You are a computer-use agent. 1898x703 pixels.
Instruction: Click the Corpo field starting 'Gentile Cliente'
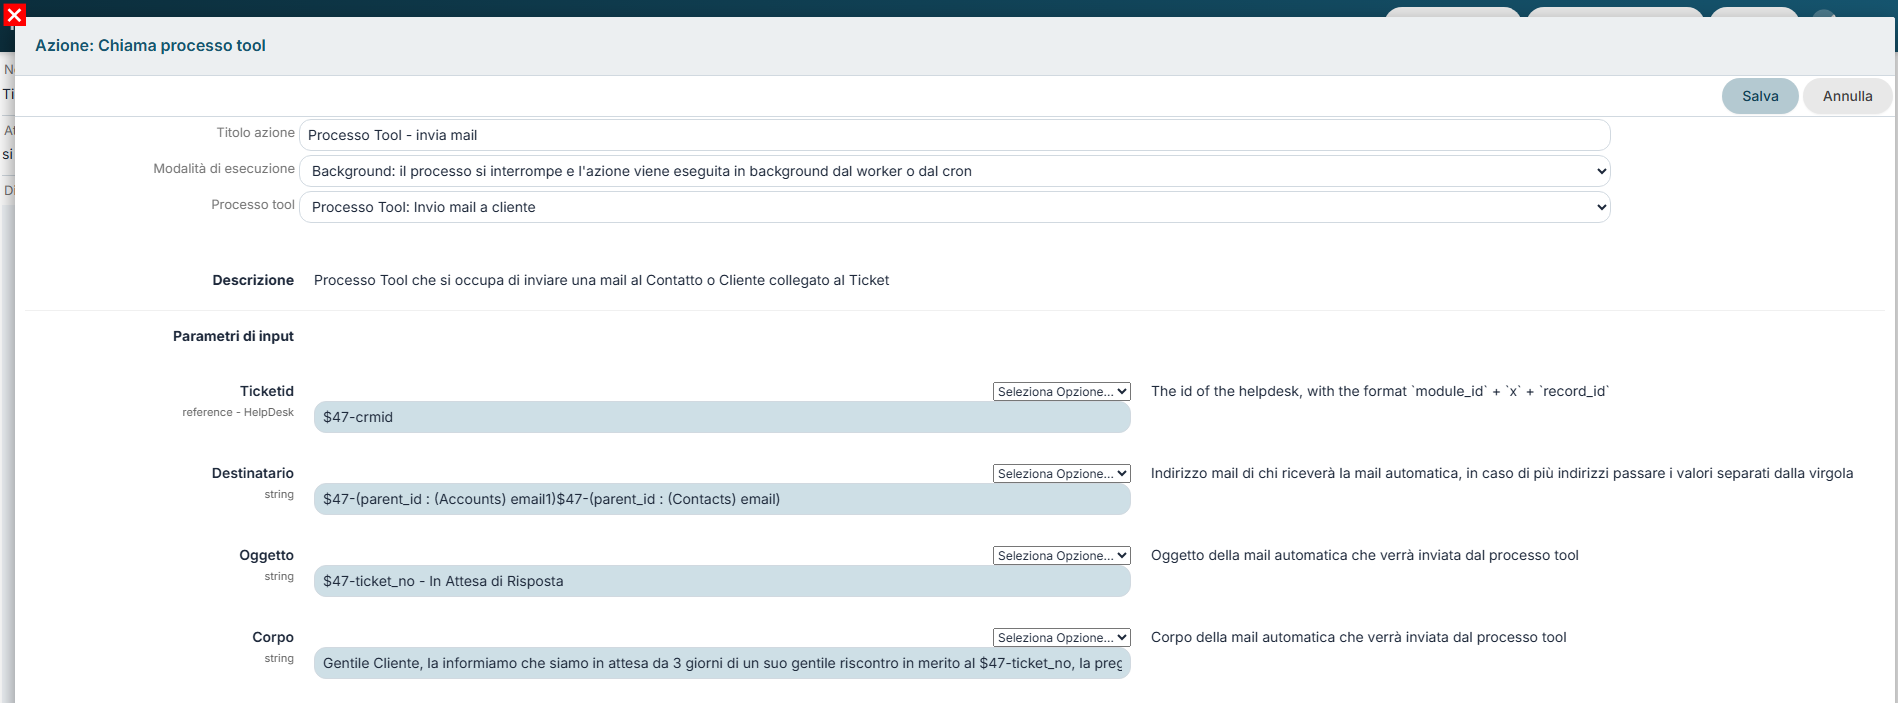722,663
